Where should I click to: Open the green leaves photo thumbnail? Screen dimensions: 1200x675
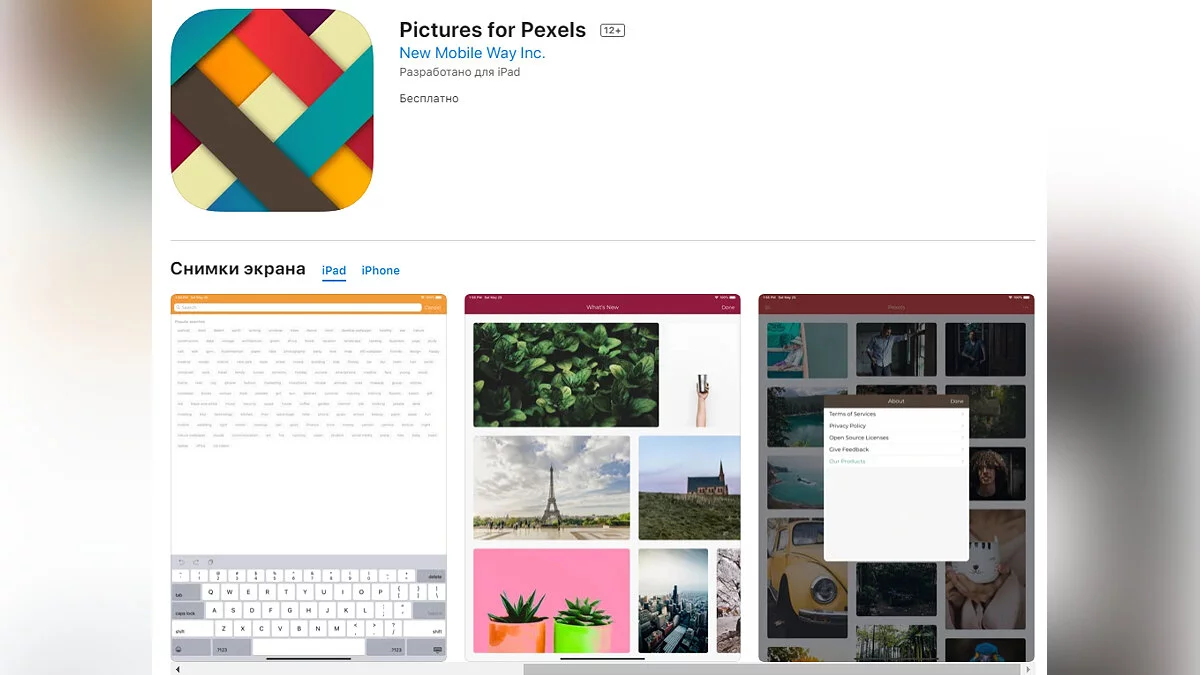pos(566,374)
